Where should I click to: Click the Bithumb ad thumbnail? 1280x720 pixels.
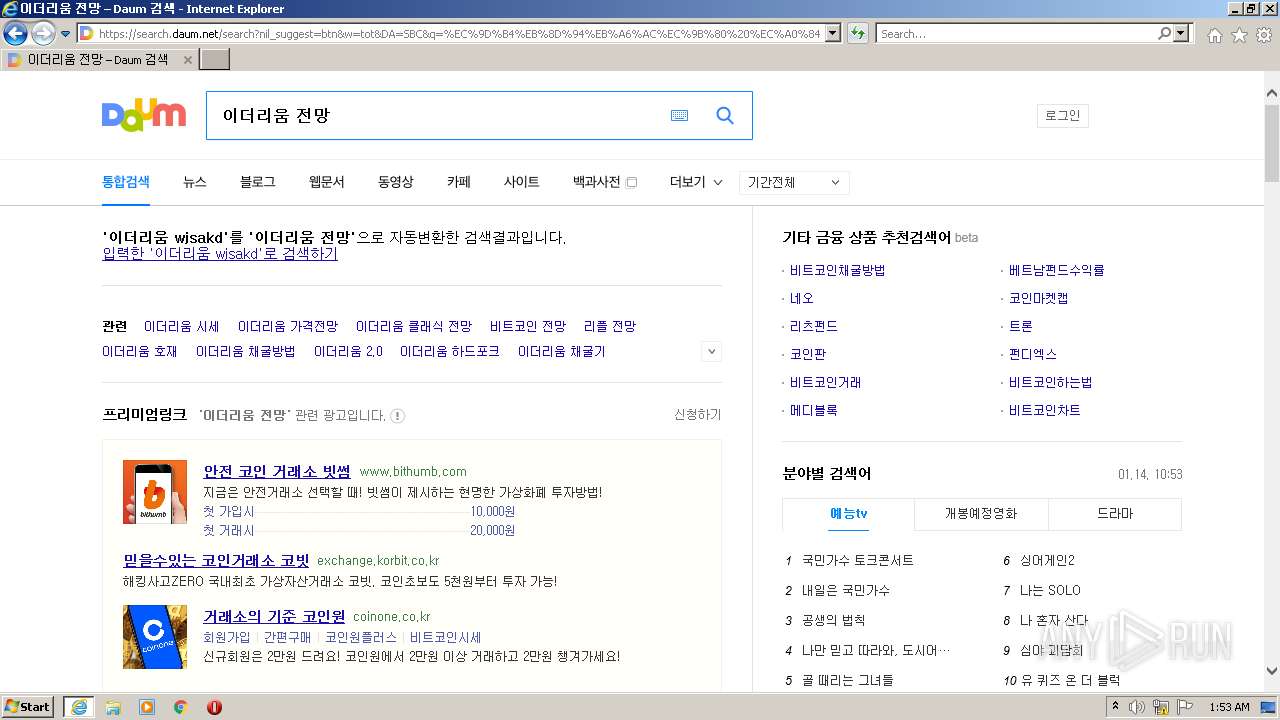click(x=155, y=491)
